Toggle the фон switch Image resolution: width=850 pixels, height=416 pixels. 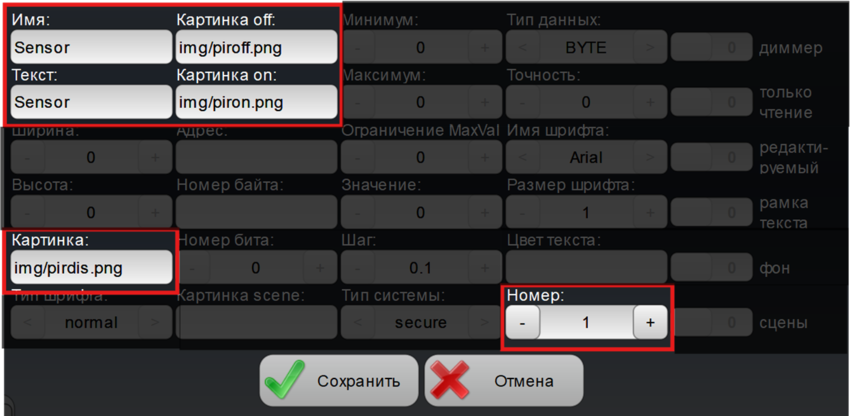click(711, 267)
